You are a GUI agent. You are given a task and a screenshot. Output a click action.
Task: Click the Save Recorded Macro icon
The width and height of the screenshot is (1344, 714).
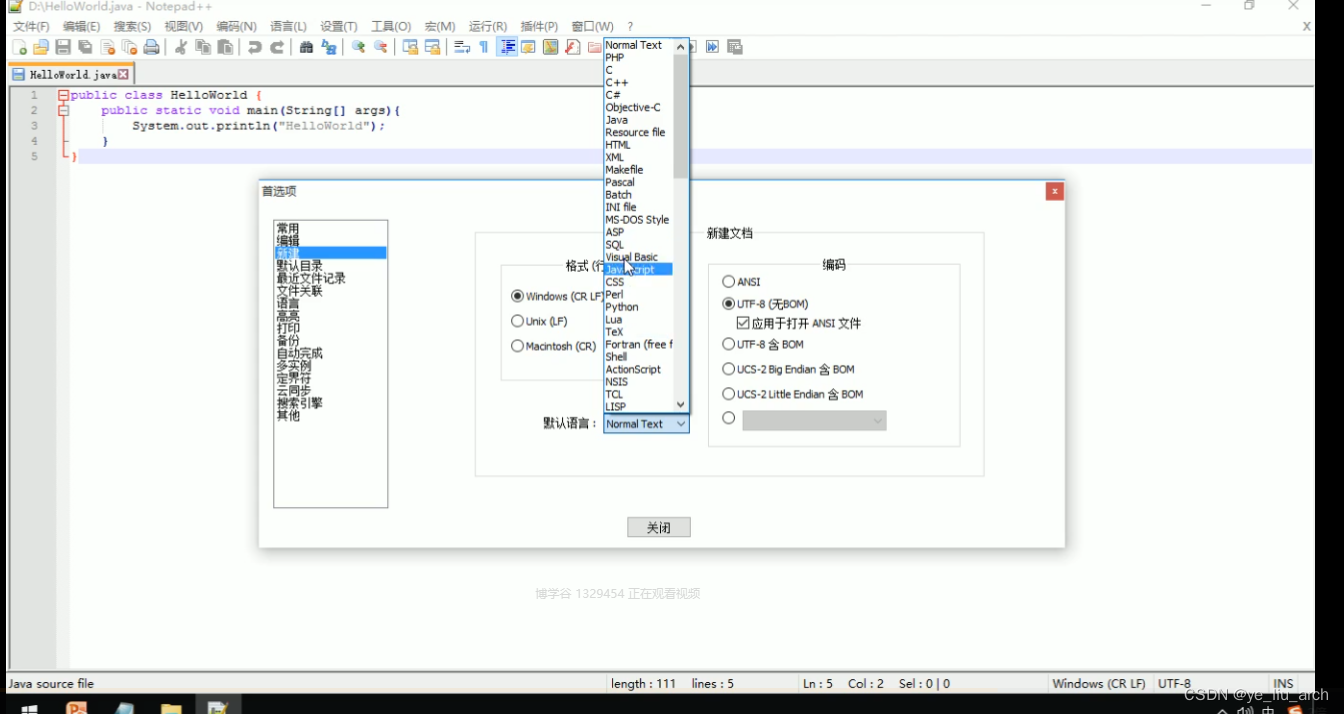click(x=735, y=47)
